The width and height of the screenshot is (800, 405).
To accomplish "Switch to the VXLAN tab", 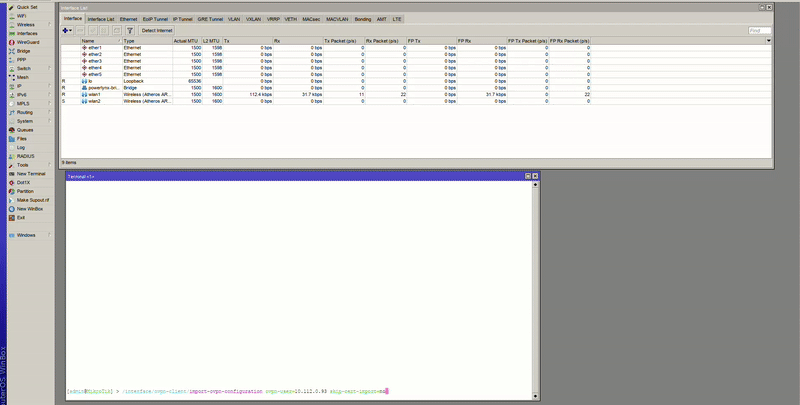I will [254, 19].
